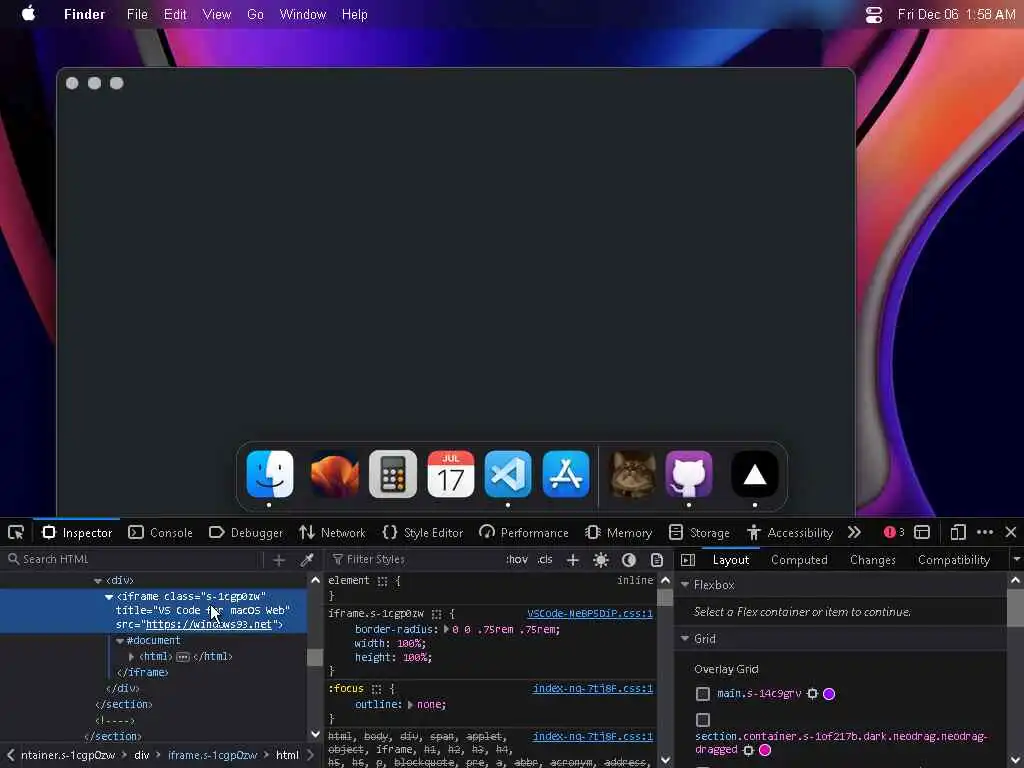Expand the html node in tree
Screen dimensions: 1024x768
tap(131, 656)
